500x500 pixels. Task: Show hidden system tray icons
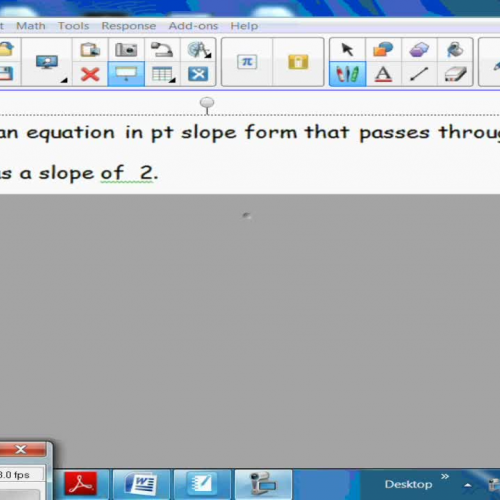coord(468,485)
